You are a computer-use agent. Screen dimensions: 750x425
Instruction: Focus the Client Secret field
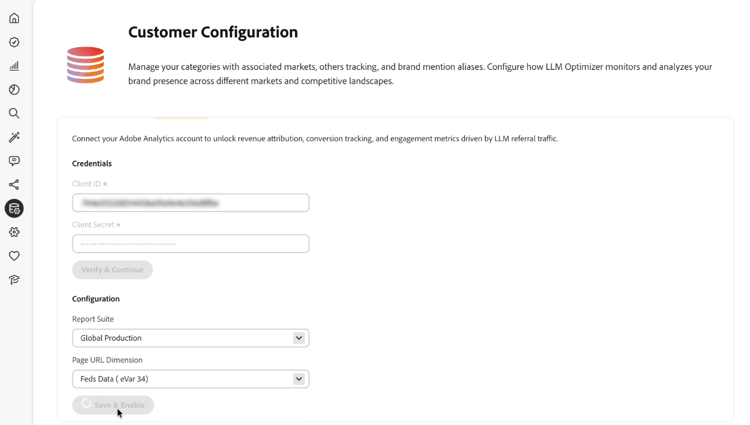(190, 243)
